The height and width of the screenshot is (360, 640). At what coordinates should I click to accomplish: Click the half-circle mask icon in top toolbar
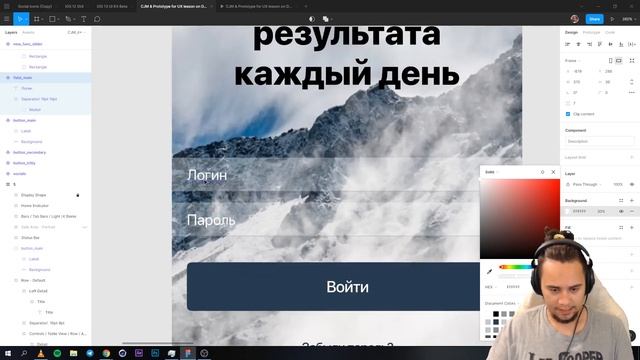tap(312, 19)
